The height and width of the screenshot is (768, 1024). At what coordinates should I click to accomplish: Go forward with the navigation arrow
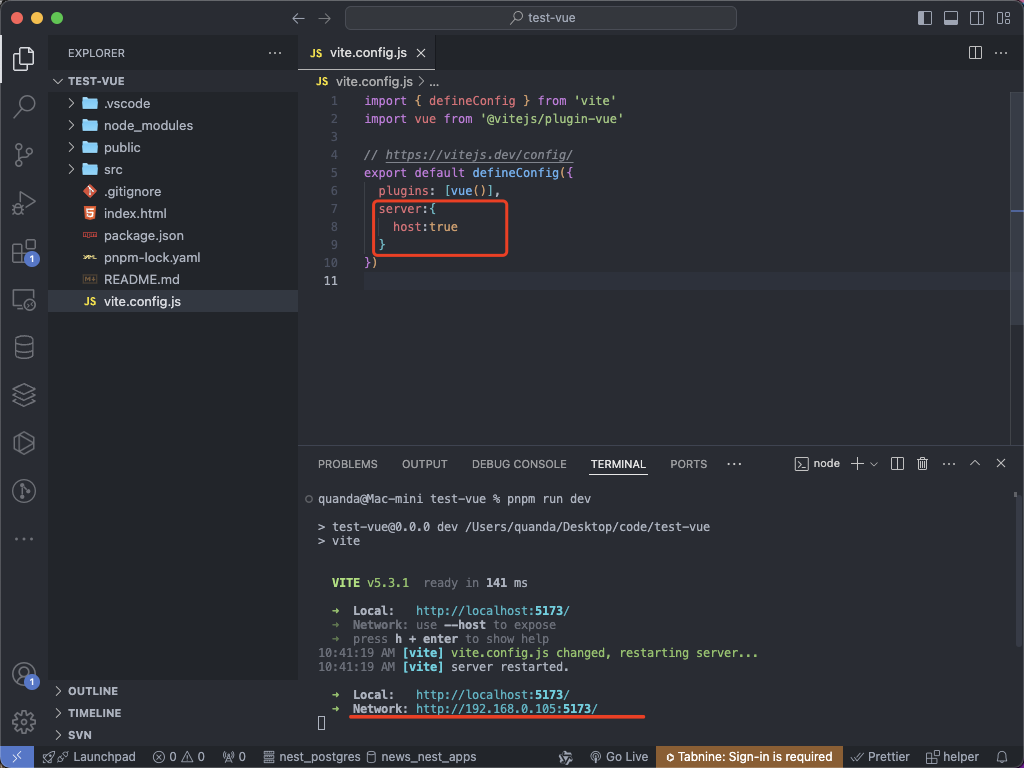325,18
